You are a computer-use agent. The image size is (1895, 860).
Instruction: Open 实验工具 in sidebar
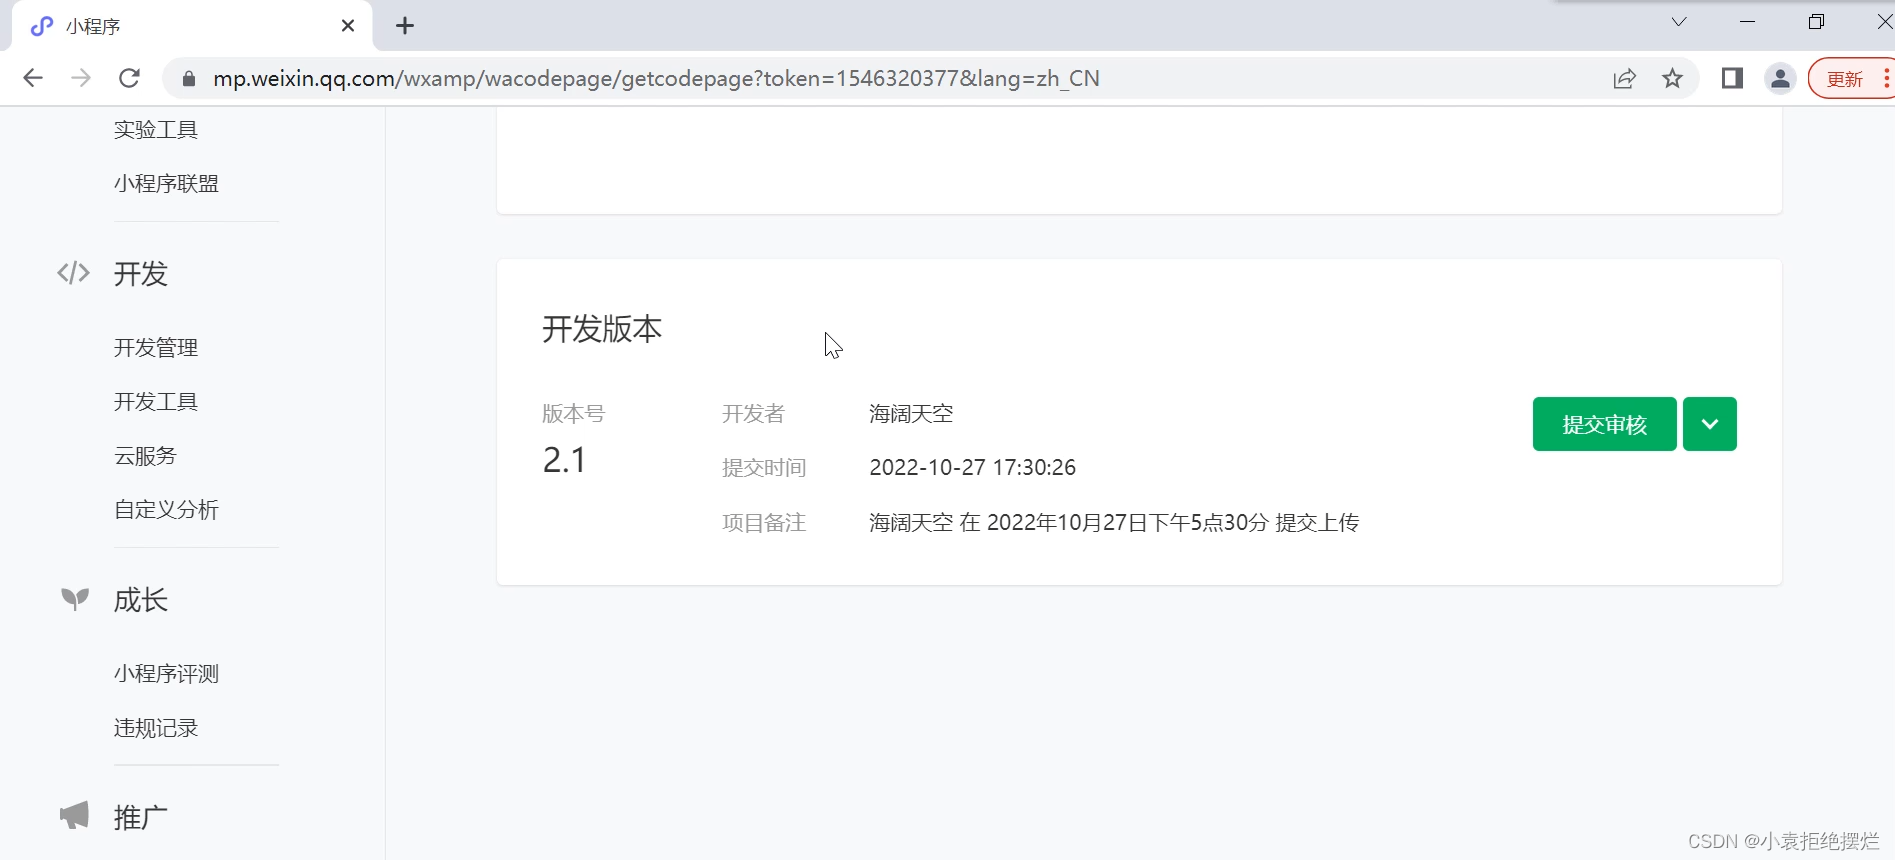point(156,129)
